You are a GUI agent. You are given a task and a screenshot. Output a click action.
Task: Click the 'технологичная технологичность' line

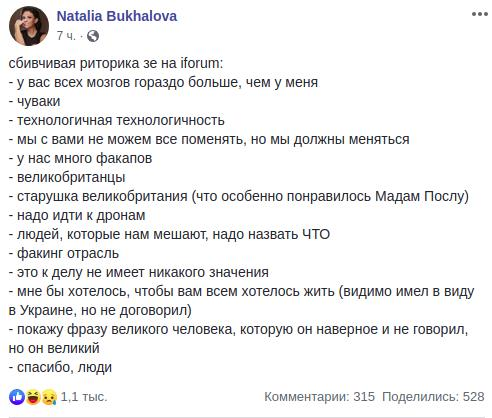coord(117,120)
